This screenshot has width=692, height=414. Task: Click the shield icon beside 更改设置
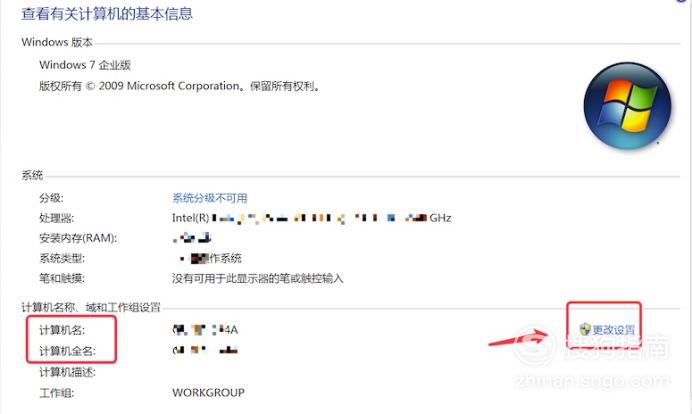click(x=585, y=329)
